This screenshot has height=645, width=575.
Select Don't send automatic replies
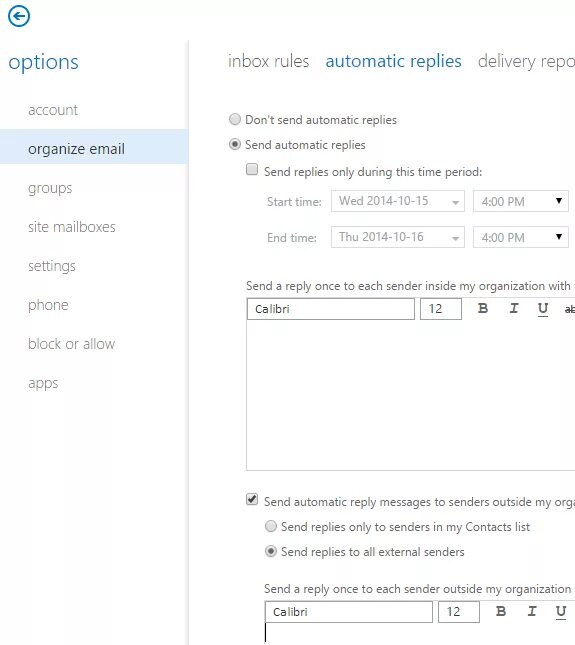click(x=235, y=119)
